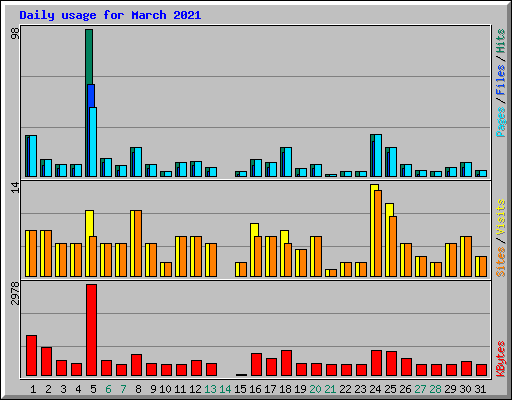Click the cyan pages bar for day 24
This screenshot has width=512, height=400.
click(378, 155)
